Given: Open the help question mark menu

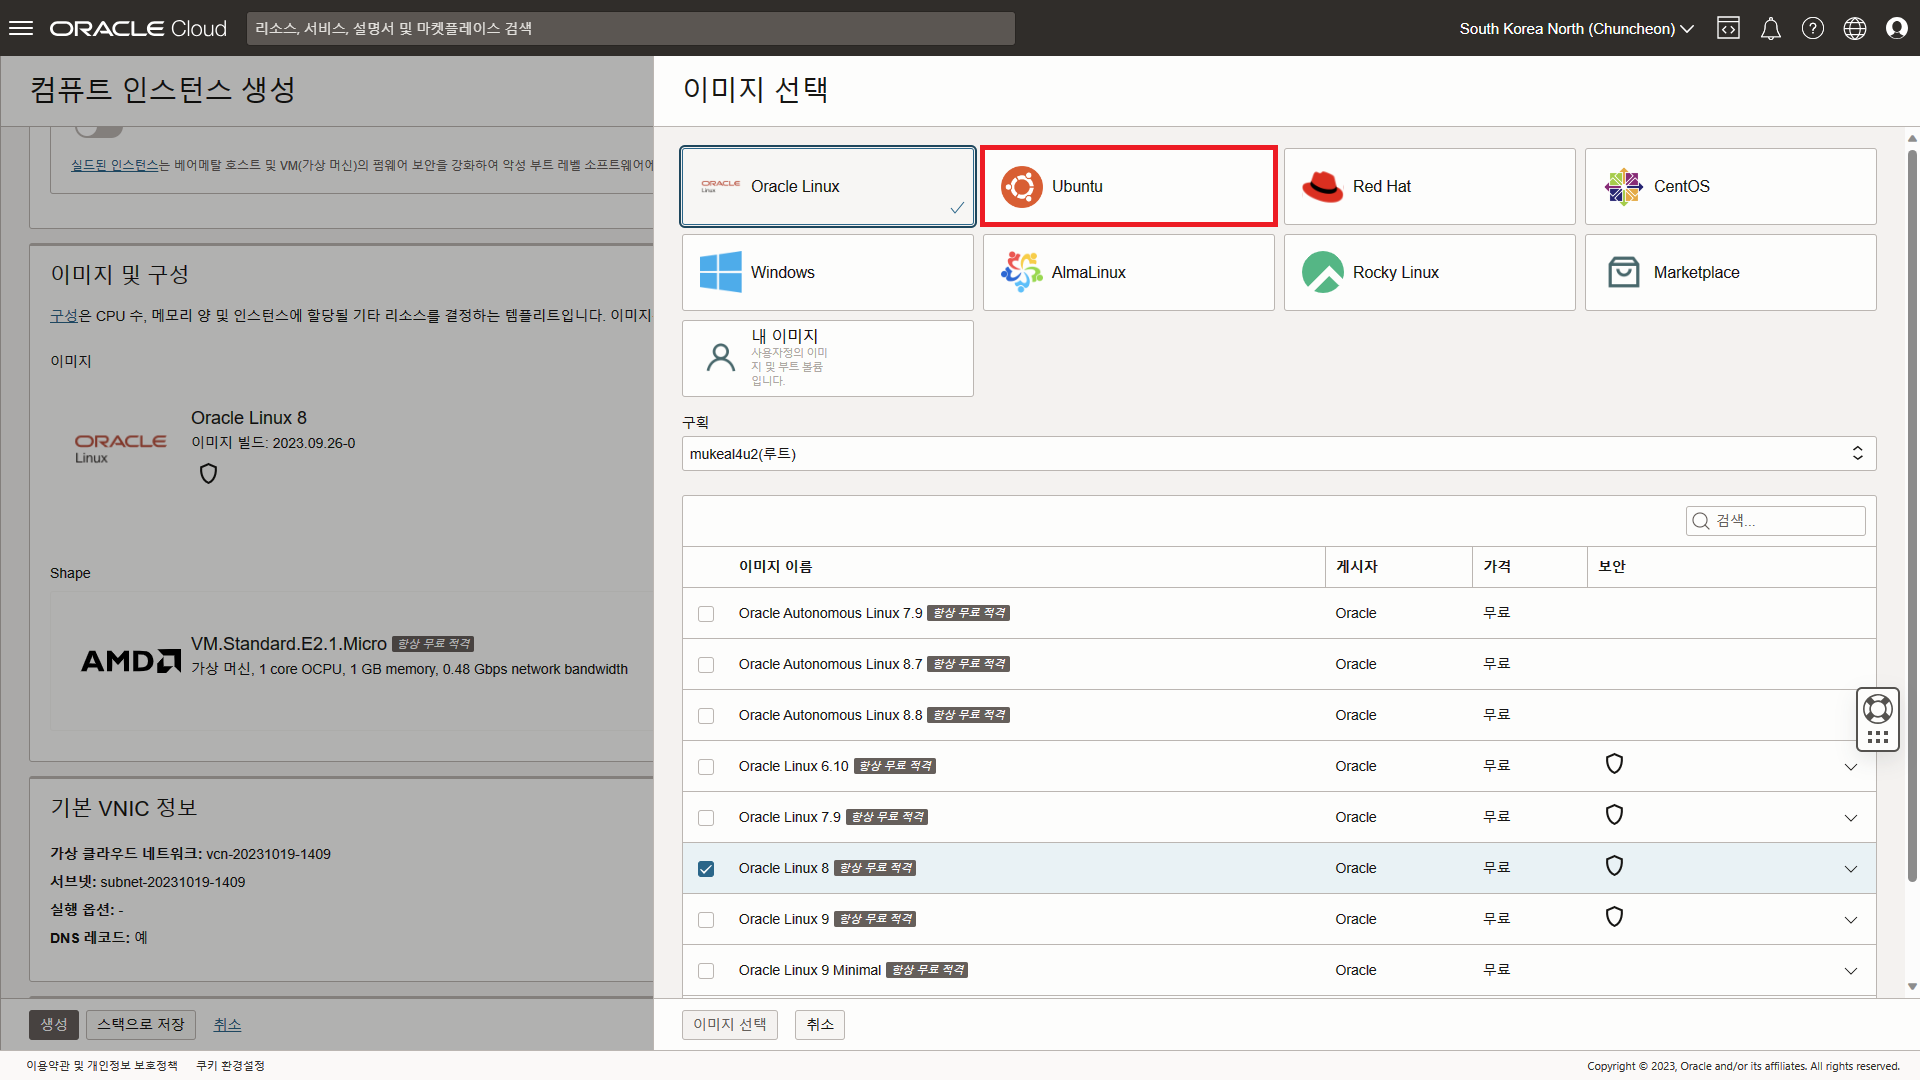Looking at the screenshot, I should point(1812,28).
